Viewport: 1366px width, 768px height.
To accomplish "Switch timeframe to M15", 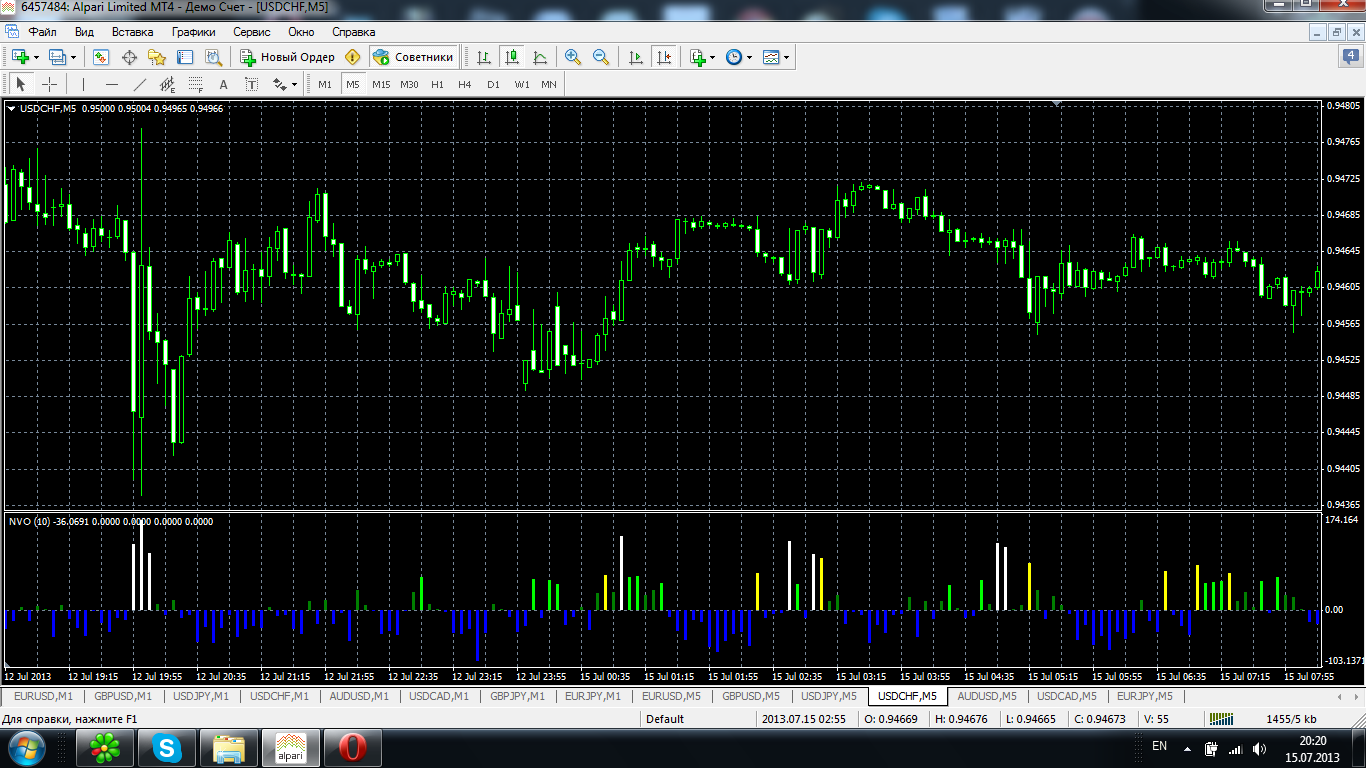I will click(x=381, y=84).
